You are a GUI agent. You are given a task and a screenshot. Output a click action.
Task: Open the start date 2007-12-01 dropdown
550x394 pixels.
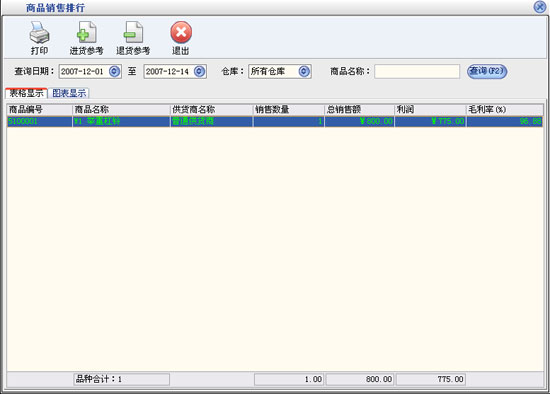(x=114, y=72)
